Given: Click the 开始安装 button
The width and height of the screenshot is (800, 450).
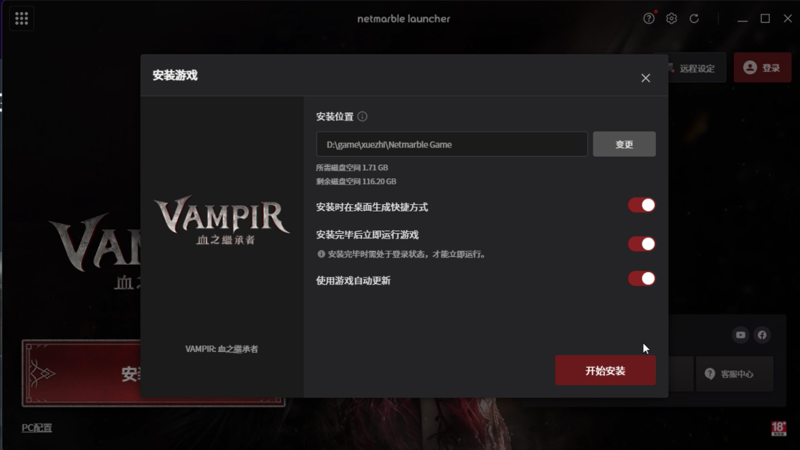Looking at the screenshot, I should coord(605,371).
